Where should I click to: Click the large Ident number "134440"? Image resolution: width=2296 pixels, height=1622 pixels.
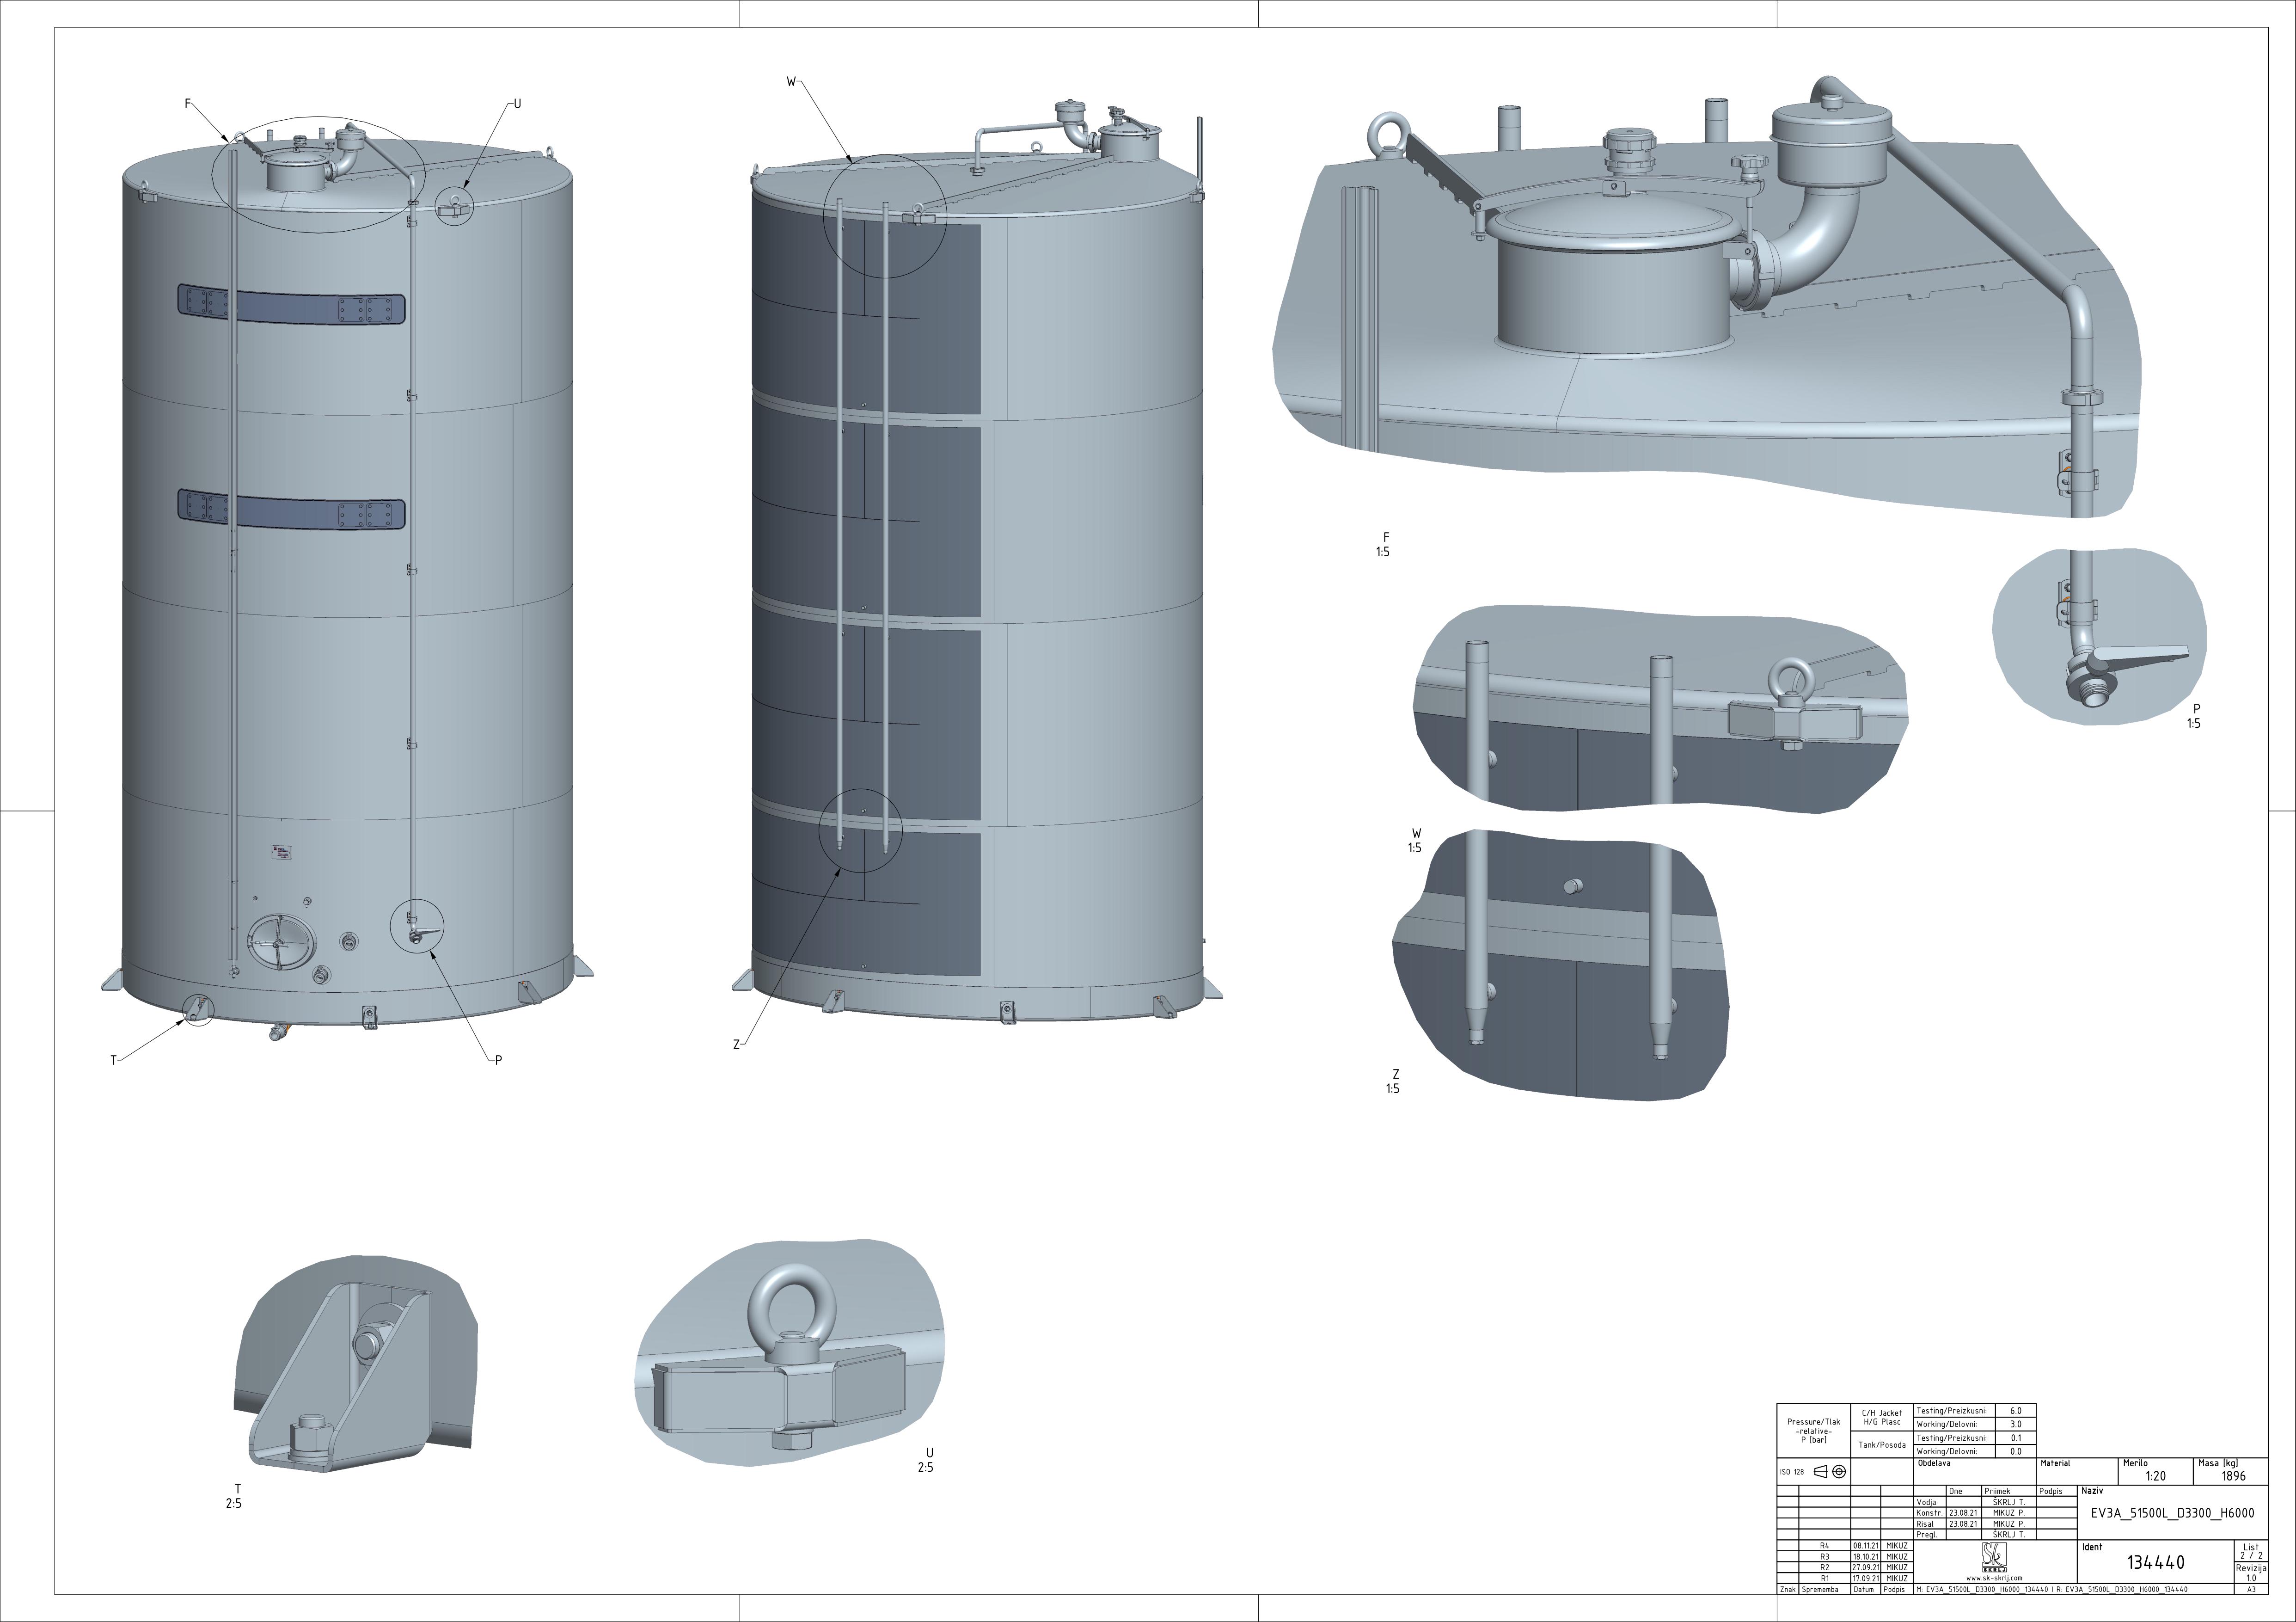[x=2155, y=1562]
